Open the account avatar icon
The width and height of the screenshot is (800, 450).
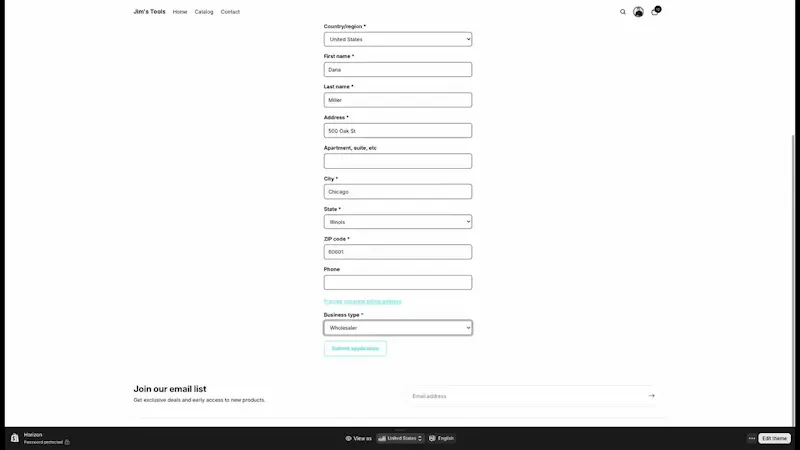pos(638,12)
